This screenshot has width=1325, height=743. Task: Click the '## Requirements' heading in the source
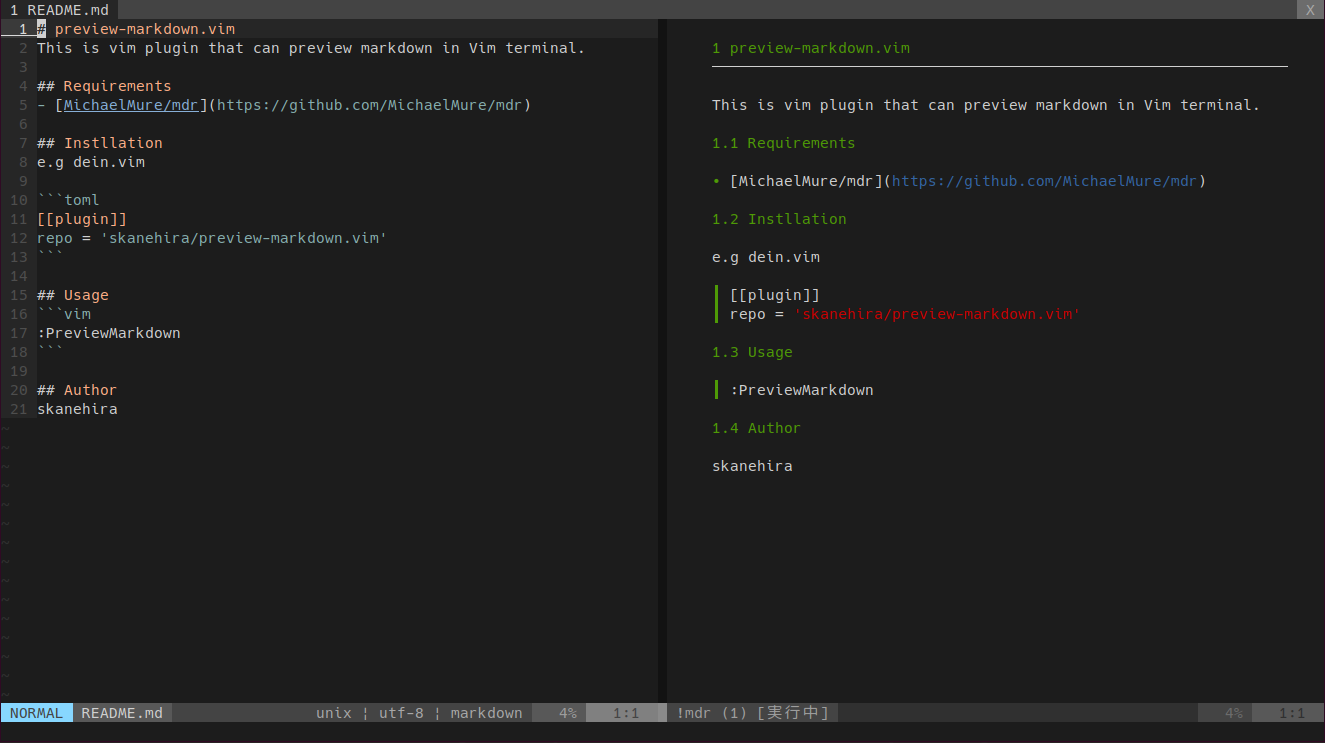tap(104, 86)
